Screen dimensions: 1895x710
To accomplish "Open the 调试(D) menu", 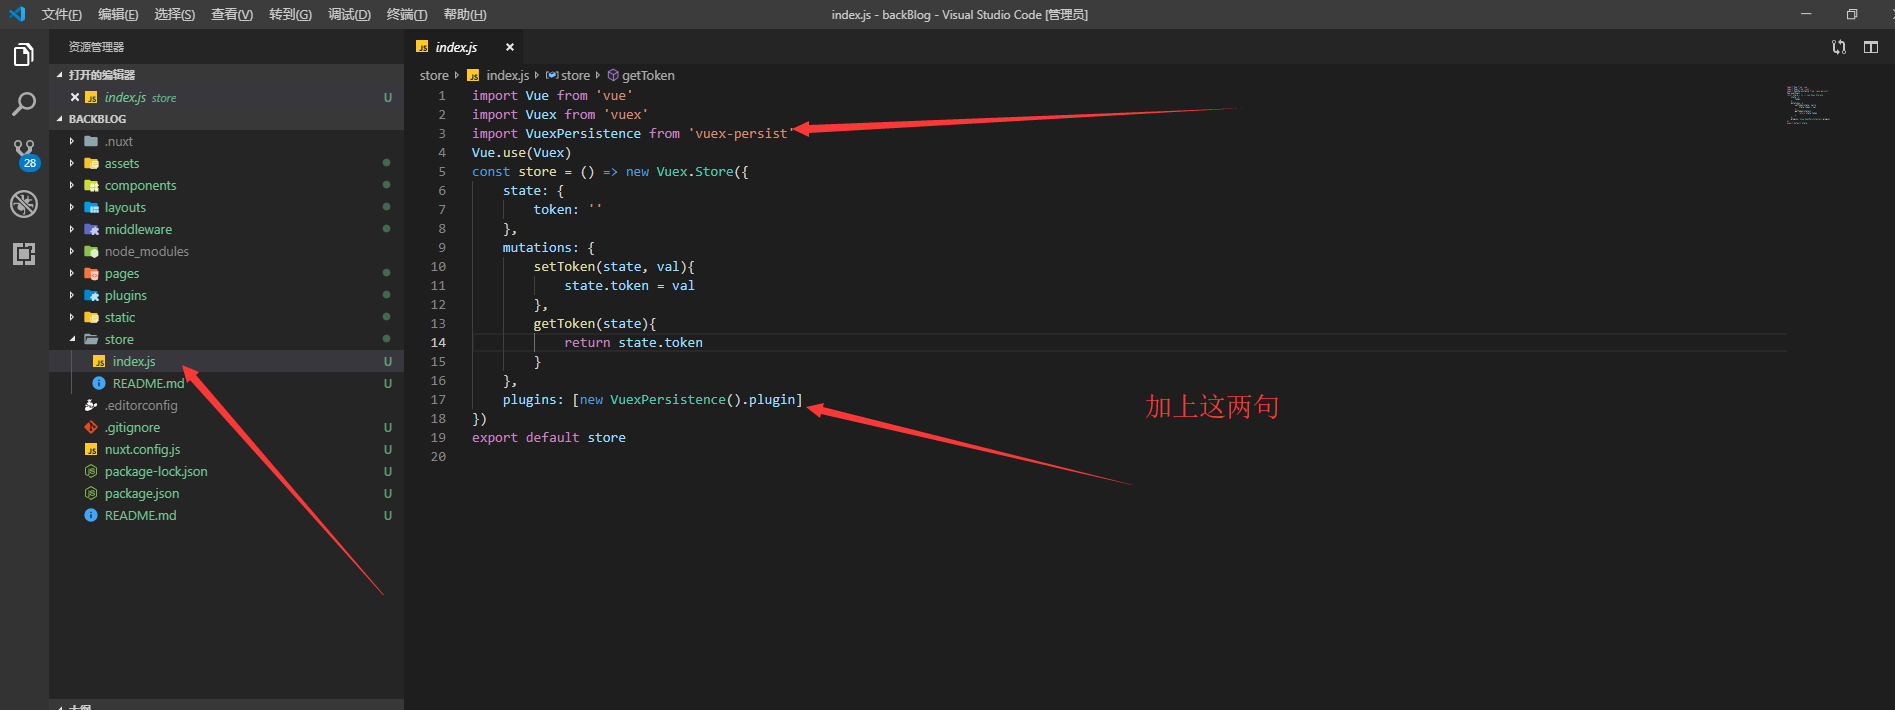I will click(x=349, y=14).
